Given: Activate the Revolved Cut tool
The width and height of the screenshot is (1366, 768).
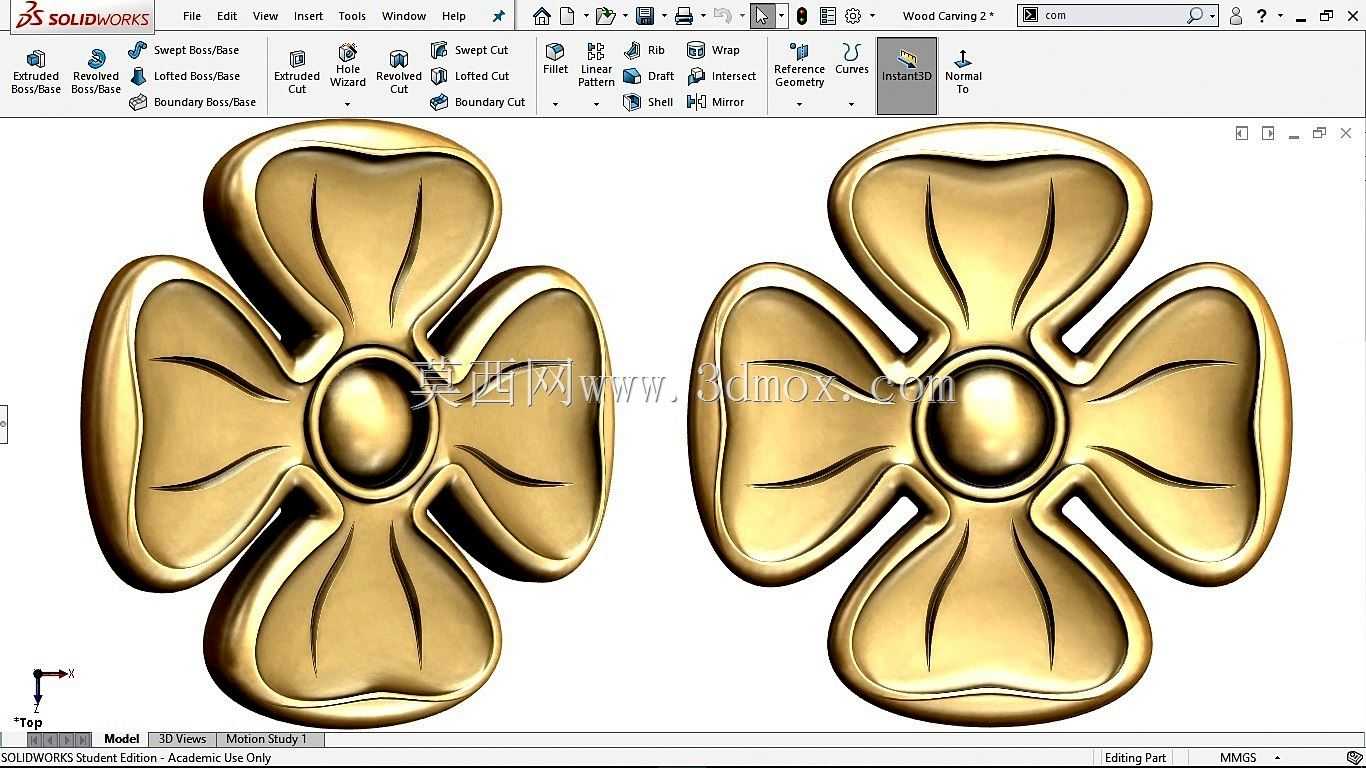Looking at the screenshot, I should (399, 72).
